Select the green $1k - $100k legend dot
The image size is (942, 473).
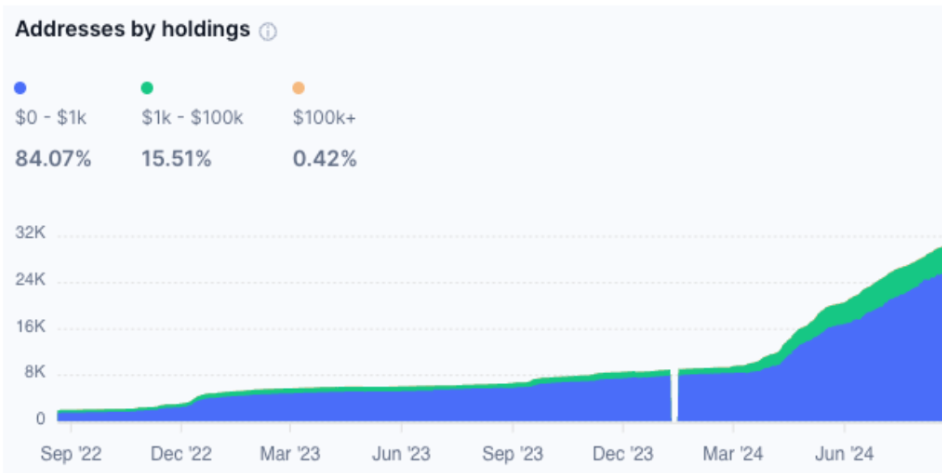tap(147, 88)
